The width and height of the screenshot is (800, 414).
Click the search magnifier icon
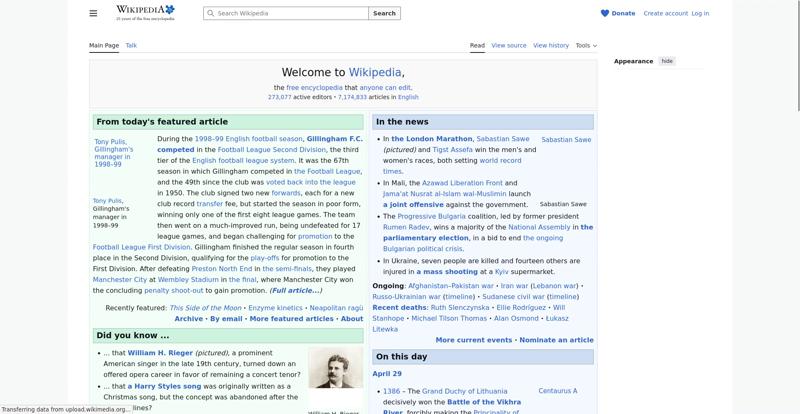pos(210,13)
